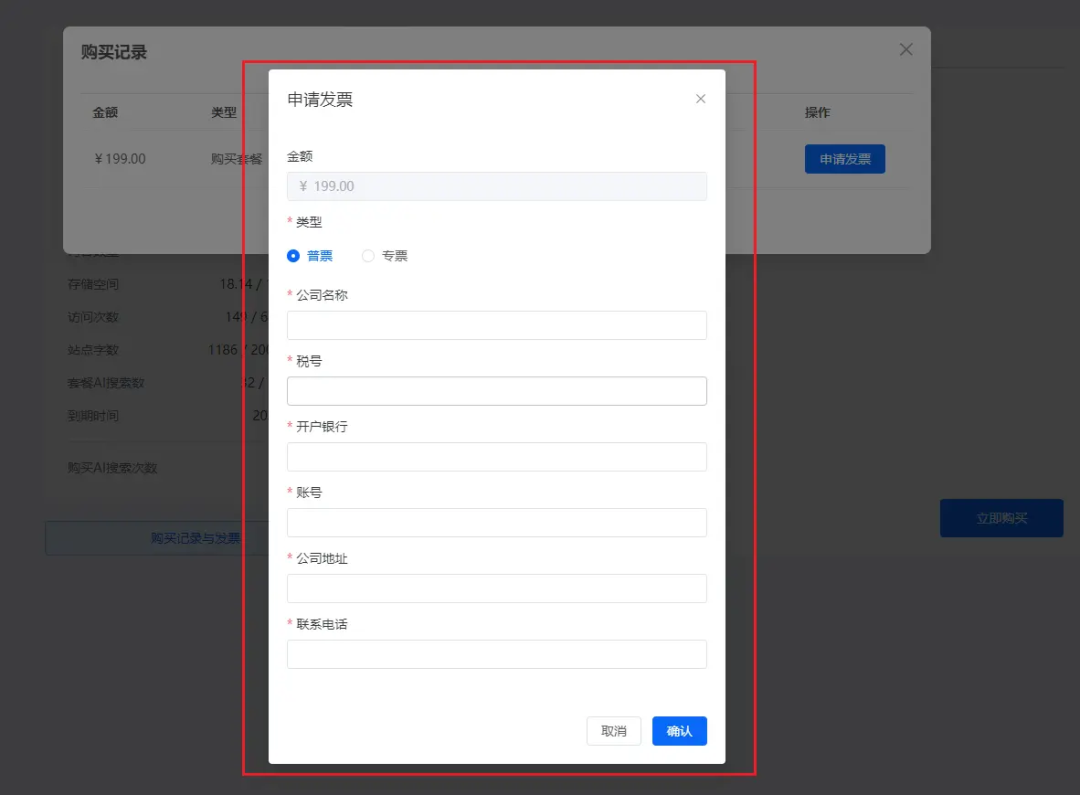
Task: Select the 专票 invoice type radio button
Action: click(x=367, y=255)
